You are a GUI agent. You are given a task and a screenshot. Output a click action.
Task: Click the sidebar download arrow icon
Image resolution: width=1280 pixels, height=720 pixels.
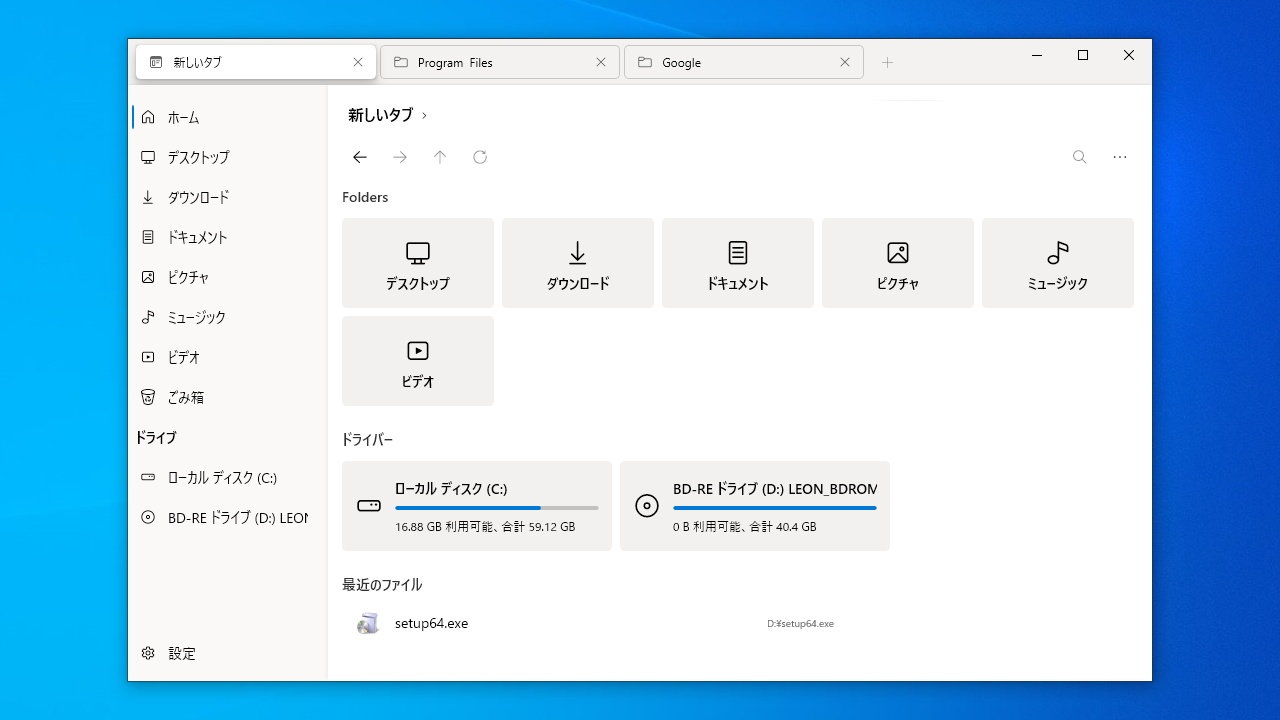tap(148, 197)
